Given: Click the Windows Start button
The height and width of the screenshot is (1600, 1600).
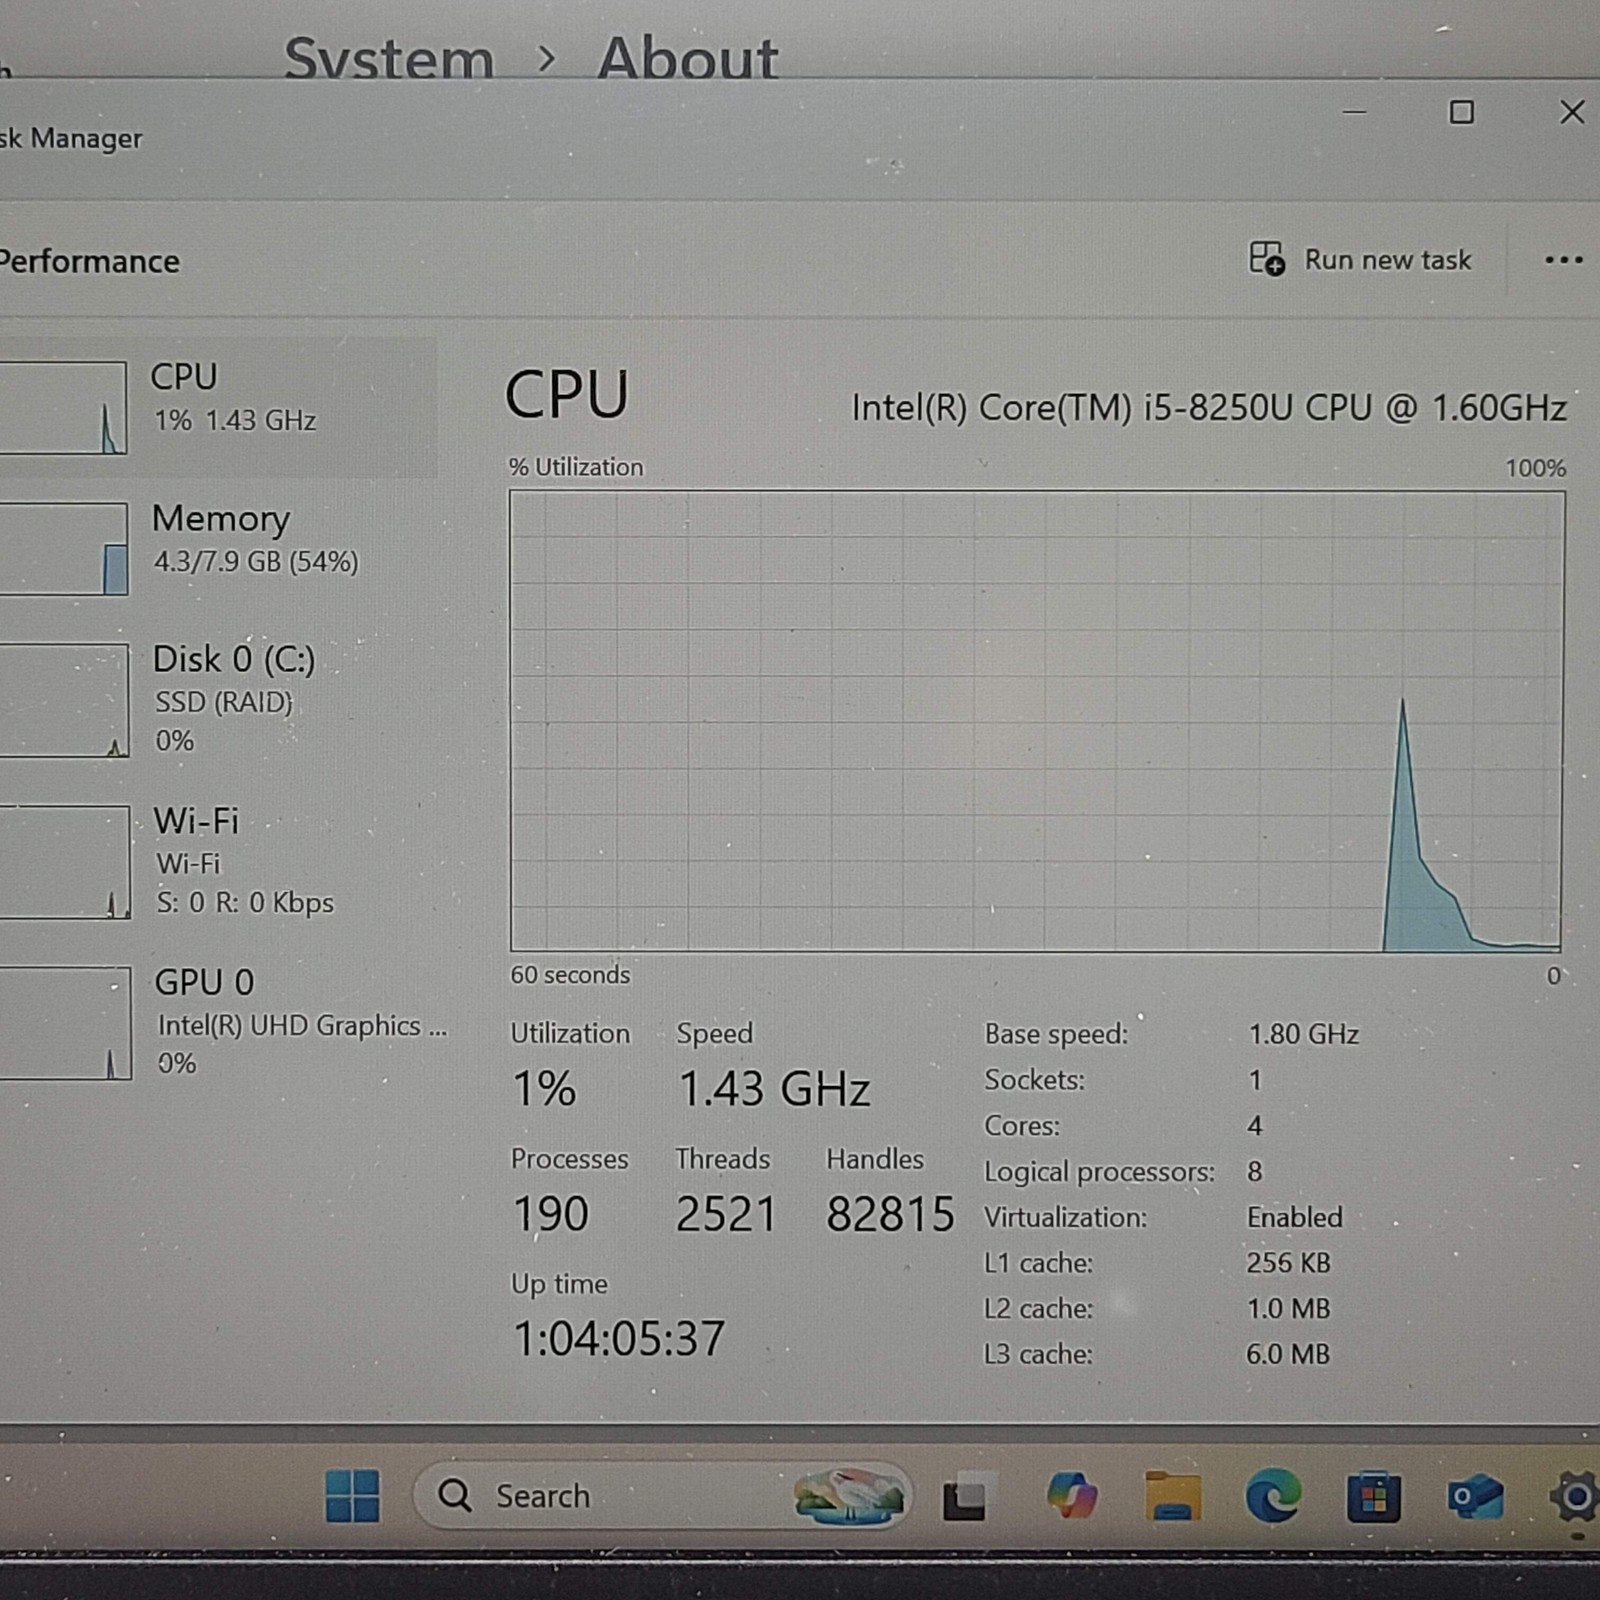Looking at the screenshot, I should [352, 1496].
